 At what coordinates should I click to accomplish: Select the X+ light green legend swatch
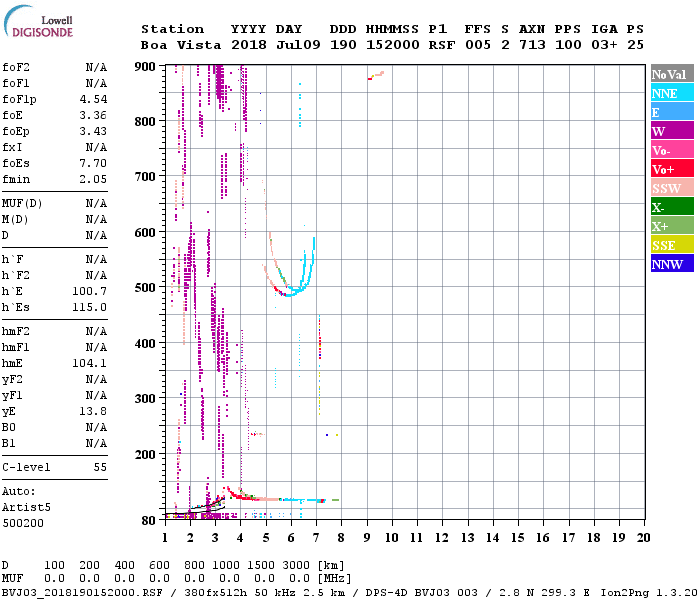672,226
